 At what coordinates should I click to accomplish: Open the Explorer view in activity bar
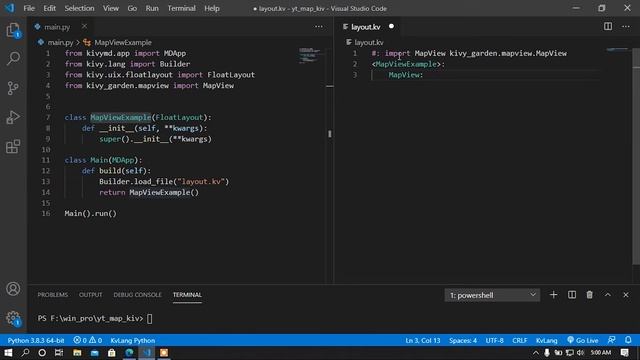coord(13,30)
